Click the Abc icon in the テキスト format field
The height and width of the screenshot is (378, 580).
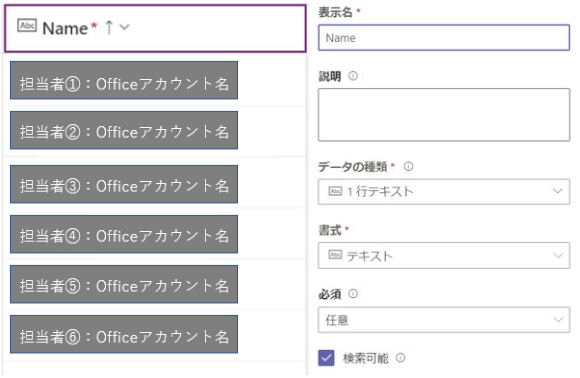point(335,255)
